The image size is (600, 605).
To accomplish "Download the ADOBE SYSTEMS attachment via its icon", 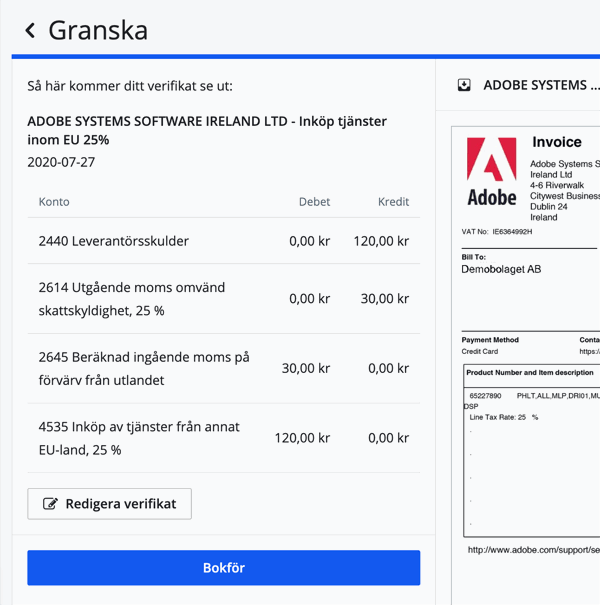I will click(464, 85).
